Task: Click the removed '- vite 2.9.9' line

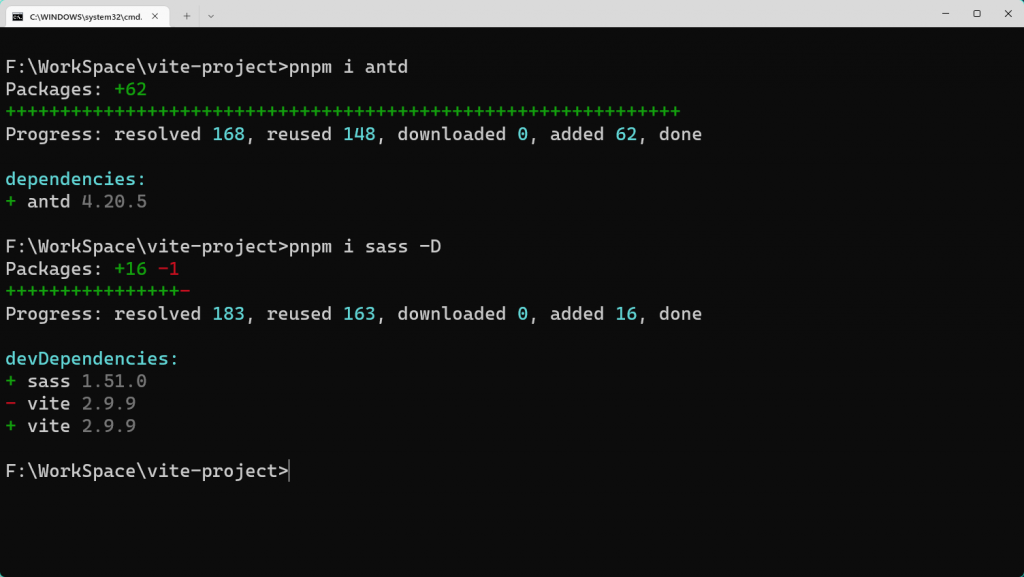Action: pyautogui.click(x=71, y=403)
